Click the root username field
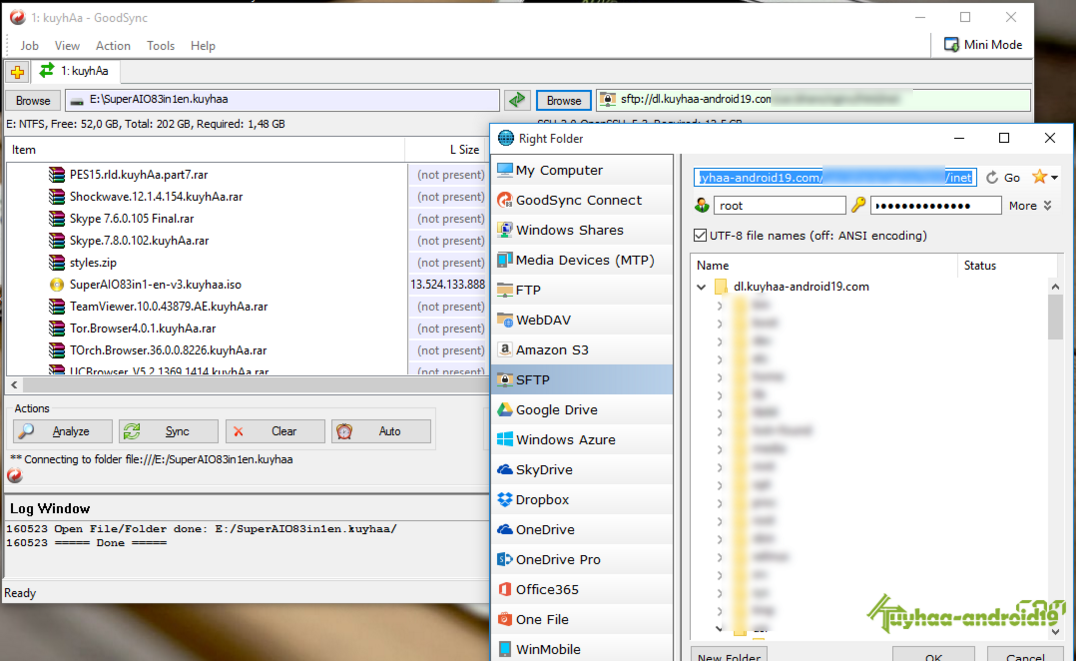 780,205
